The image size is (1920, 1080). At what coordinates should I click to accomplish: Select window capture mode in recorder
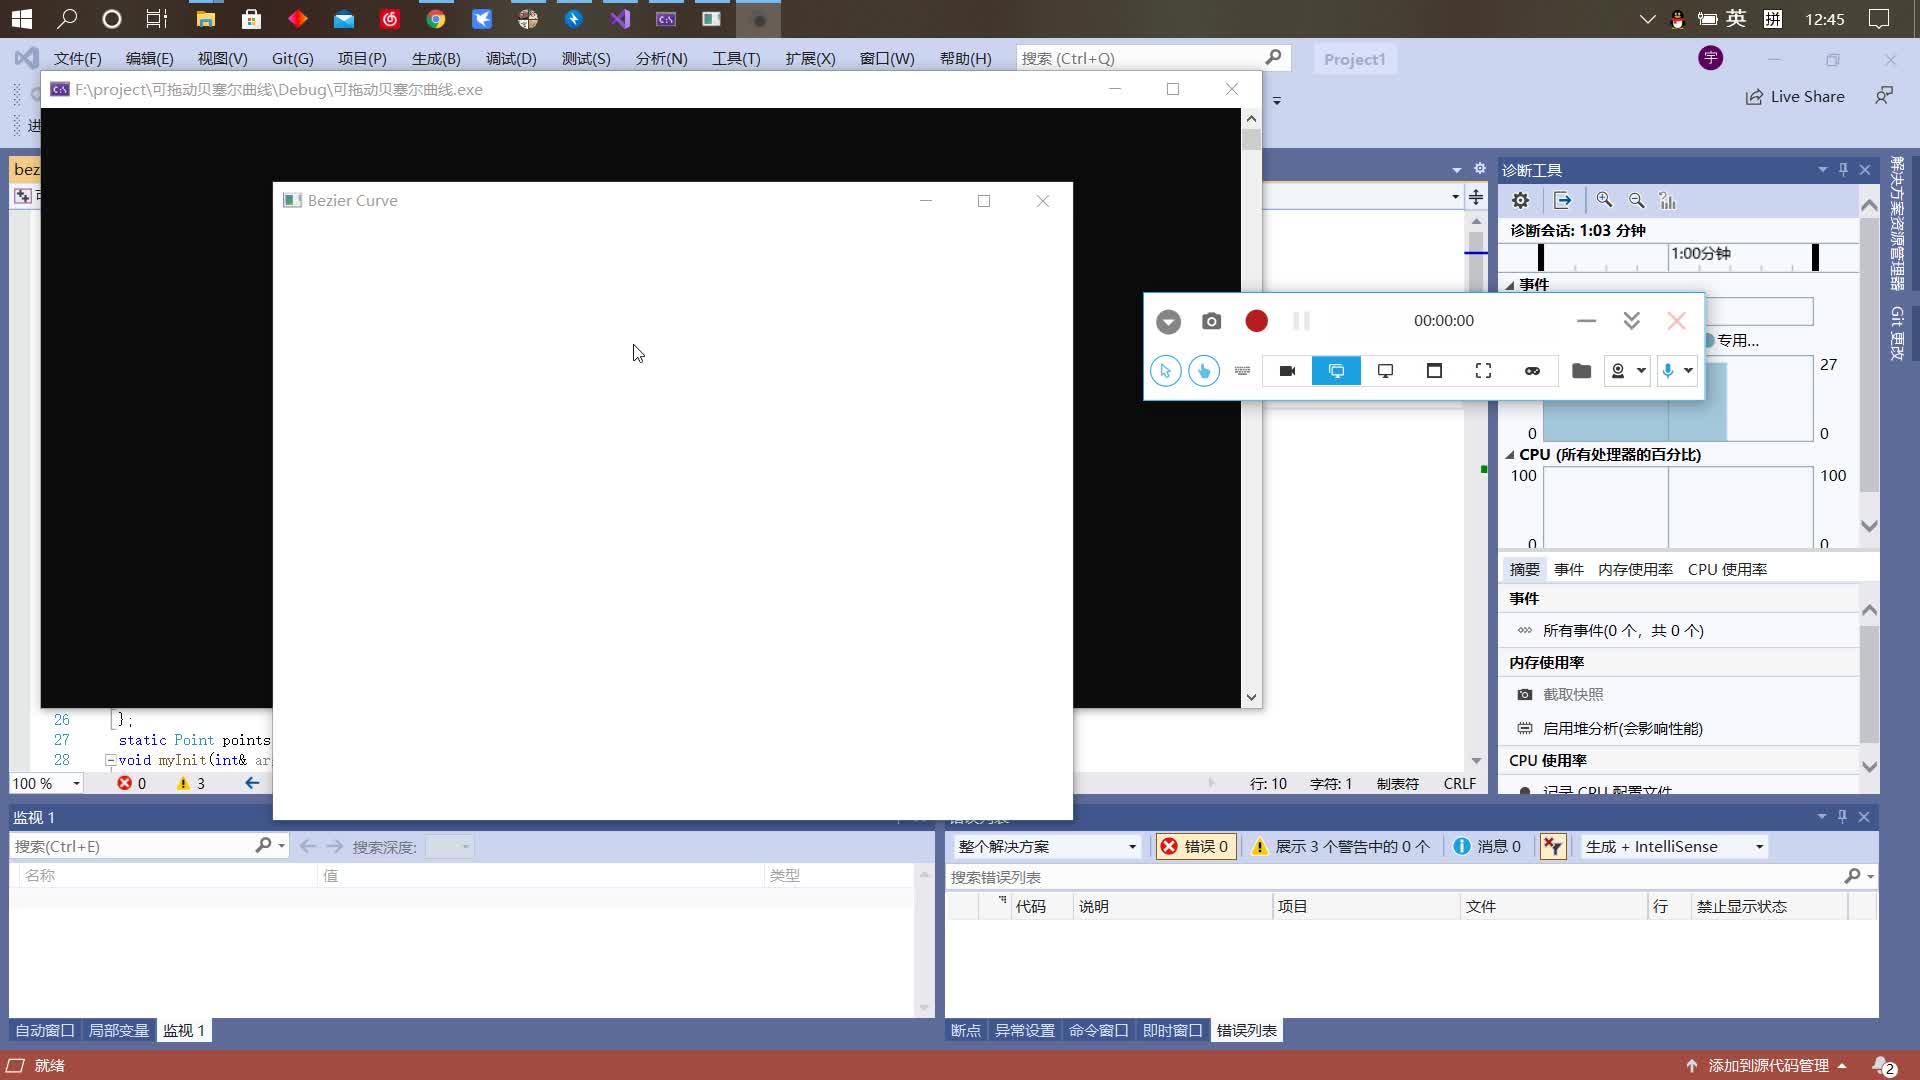click(x=1434, y=371)
